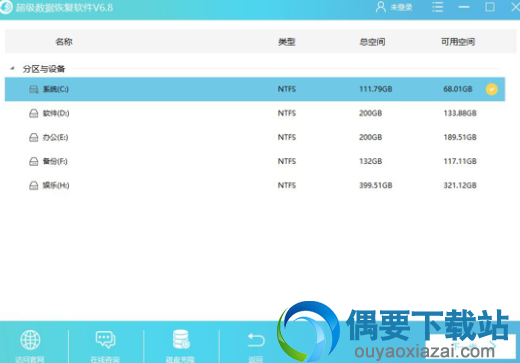The height and width of the screenshot is (363, 520).
Task: Click the 68.01GB free space value
Action: [x=458, y=89]
